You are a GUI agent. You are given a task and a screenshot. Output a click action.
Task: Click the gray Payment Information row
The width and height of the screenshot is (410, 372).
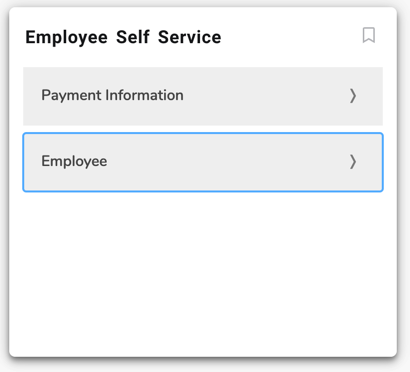203,96
